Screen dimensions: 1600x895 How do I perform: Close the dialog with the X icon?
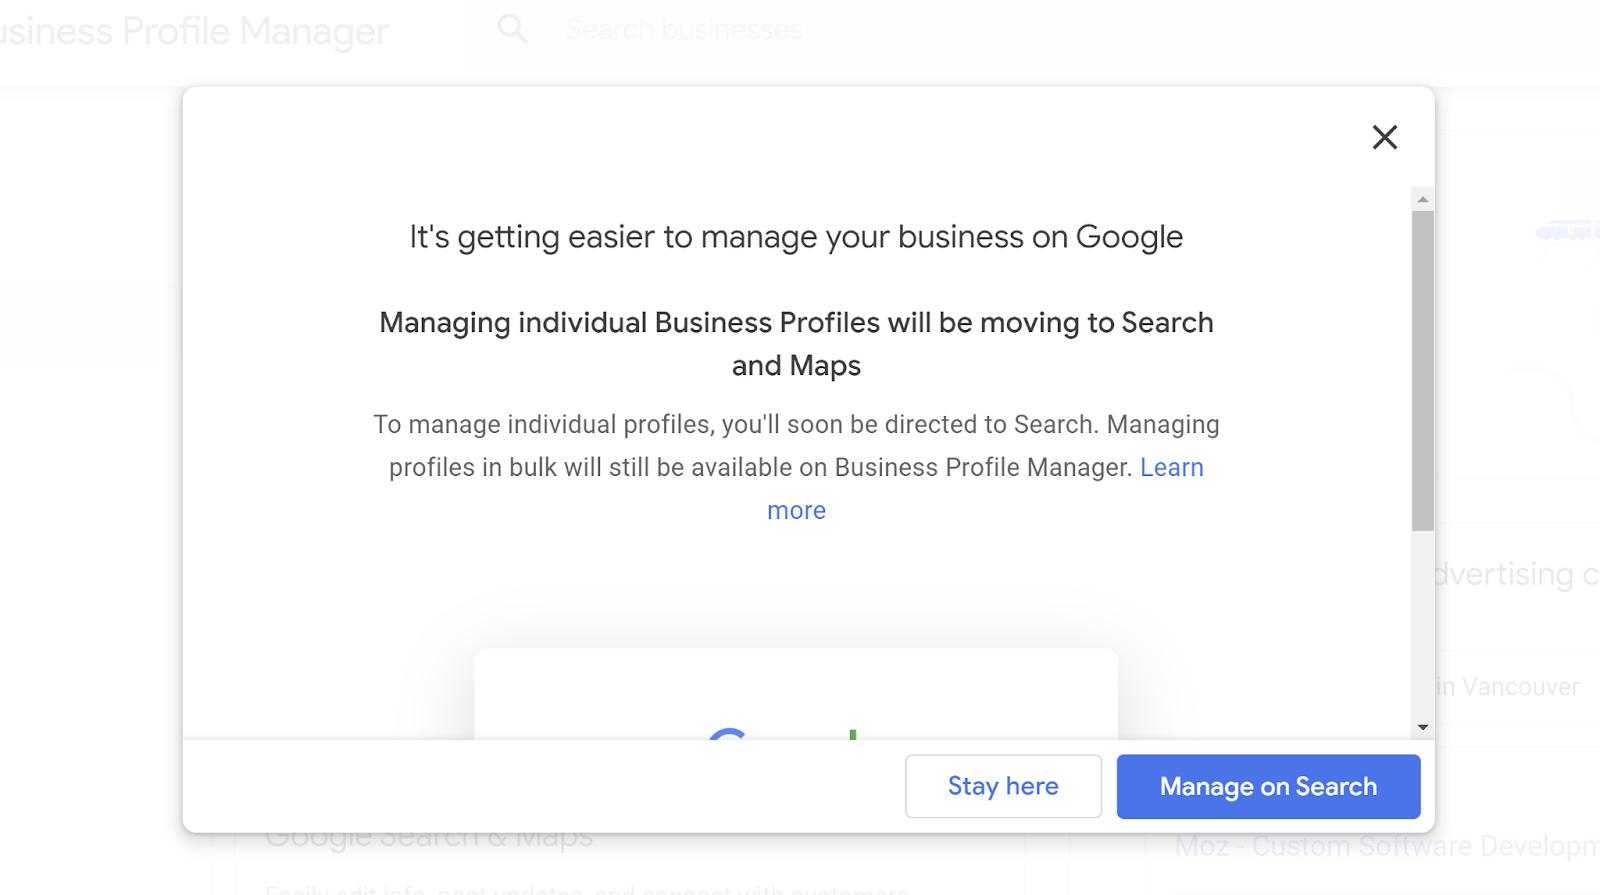point(1384,137)
